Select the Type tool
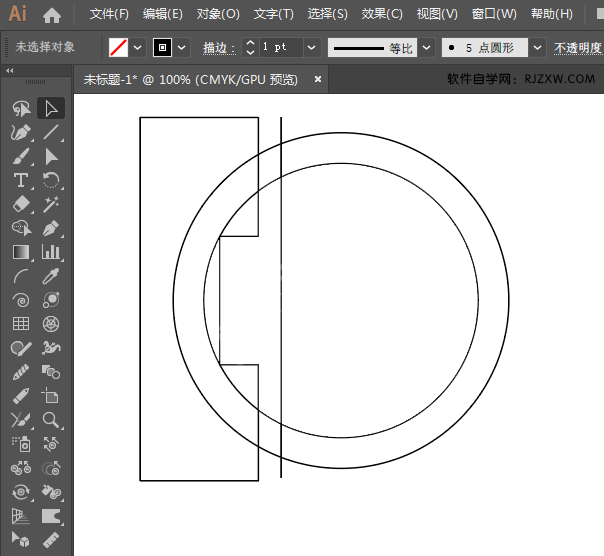Screen dimensions: 604x556 (21, 180)
